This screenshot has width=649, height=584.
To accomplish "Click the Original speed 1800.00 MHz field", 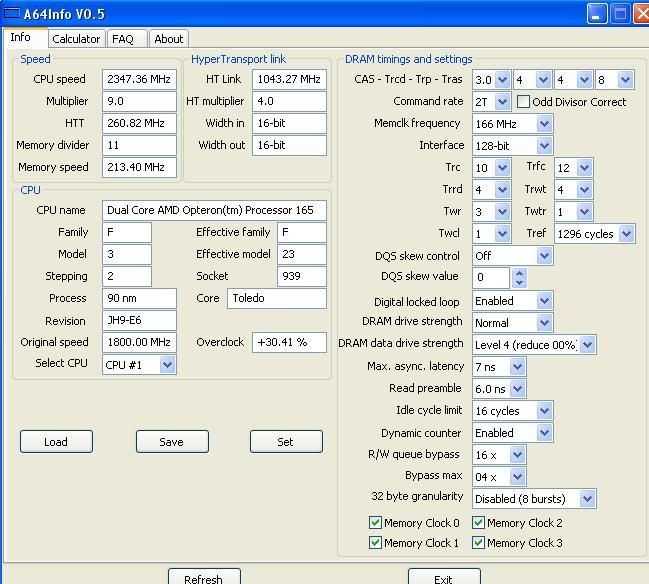I will click(139, 342).
